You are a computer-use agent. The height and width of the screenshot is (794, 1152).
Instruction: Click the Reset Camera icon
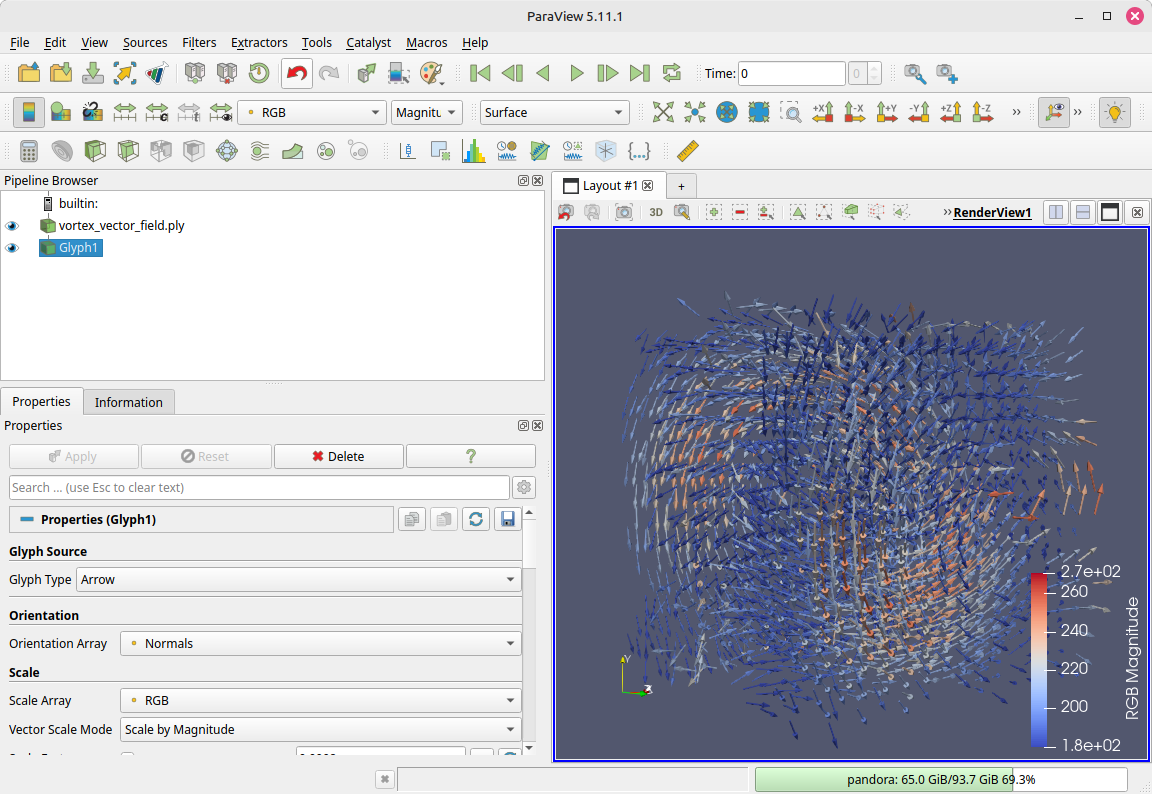[663, 113]
